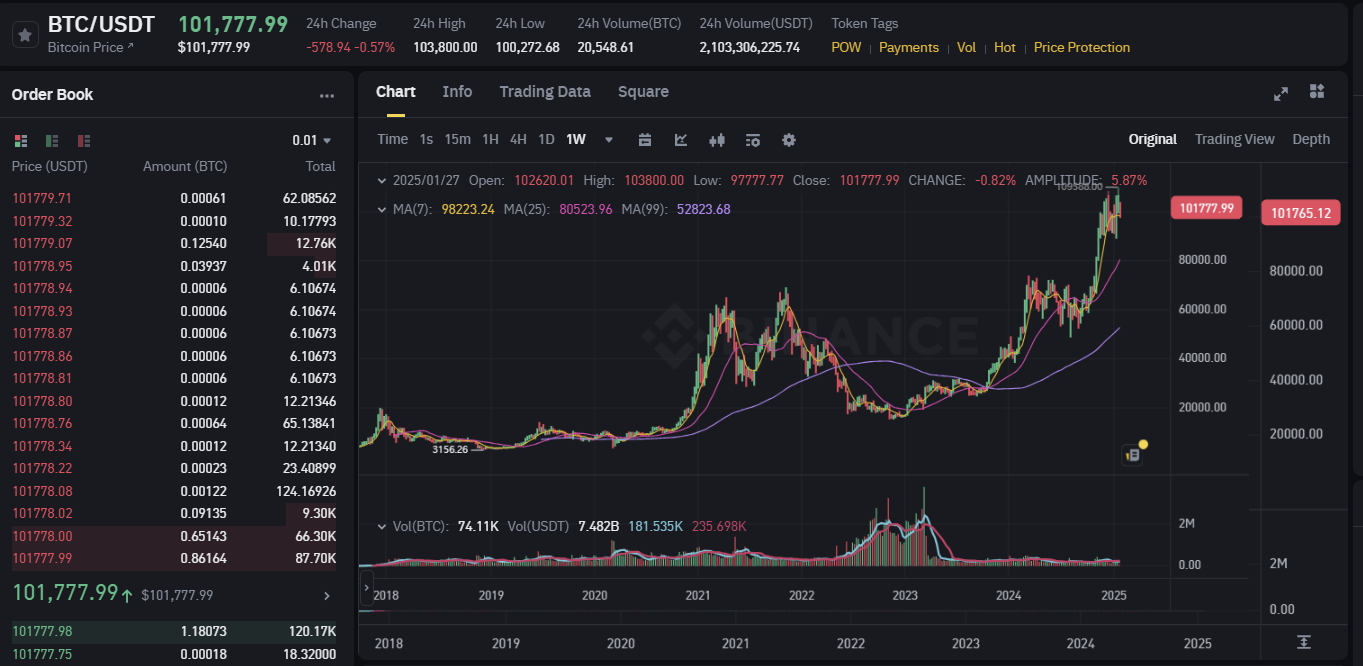Switch to the Info tab

[457, 92]
